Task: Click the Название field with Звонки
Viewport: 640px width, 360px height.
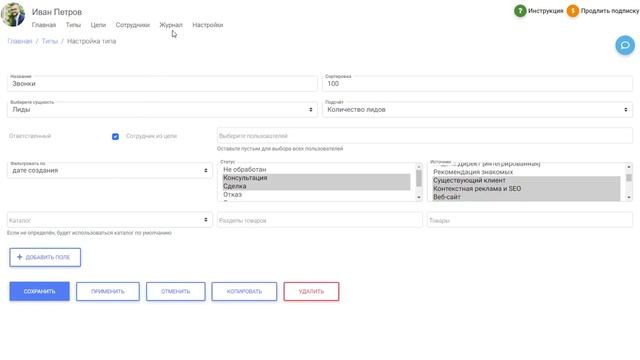Action: (x=162, y=83)
